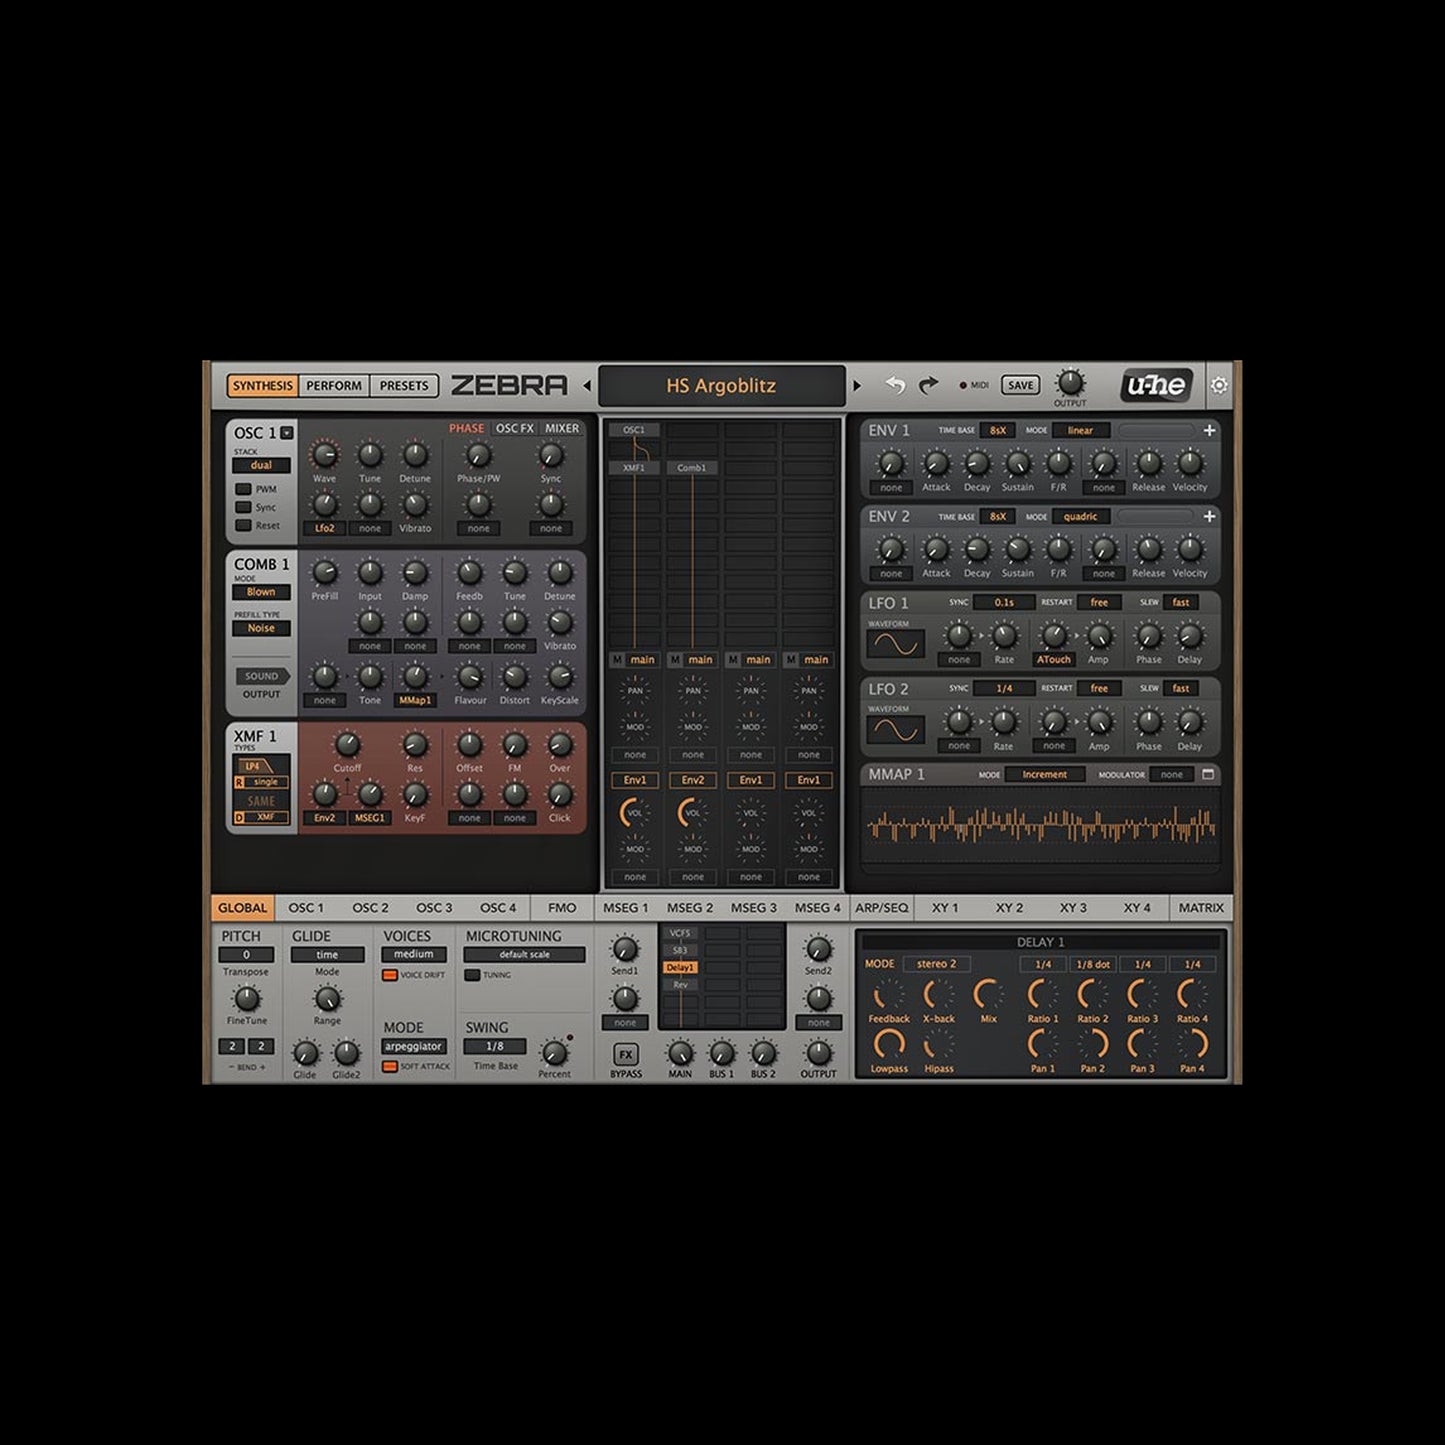Load the previous preset with the left arrow

click(587, 385)
